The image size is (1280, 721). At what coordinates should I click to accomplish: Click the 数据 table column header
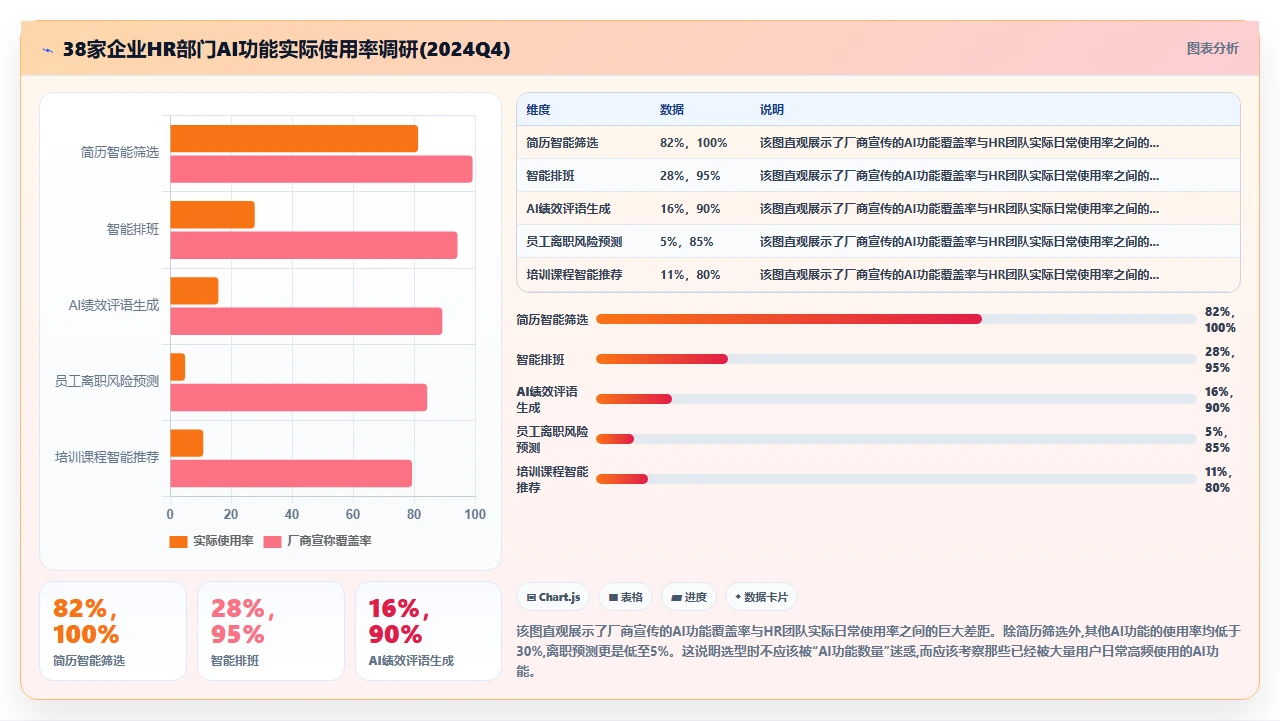pyautogui.click(x=672, y=110)
